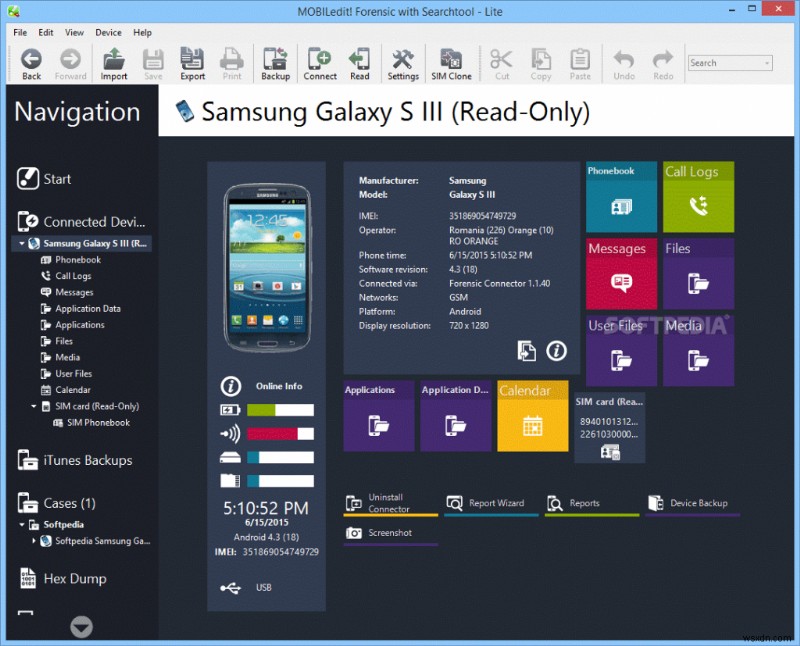Click inside the Search field

point(729,62)
